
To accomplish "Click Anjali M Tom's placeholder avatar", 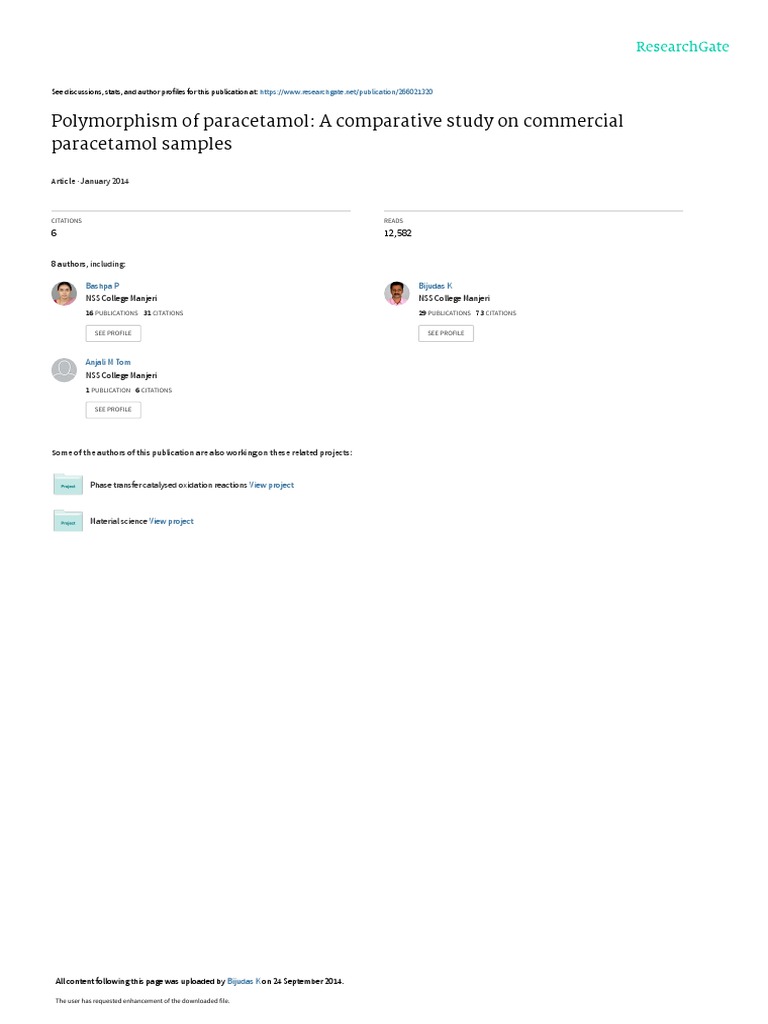I will [x=64, y=370].
